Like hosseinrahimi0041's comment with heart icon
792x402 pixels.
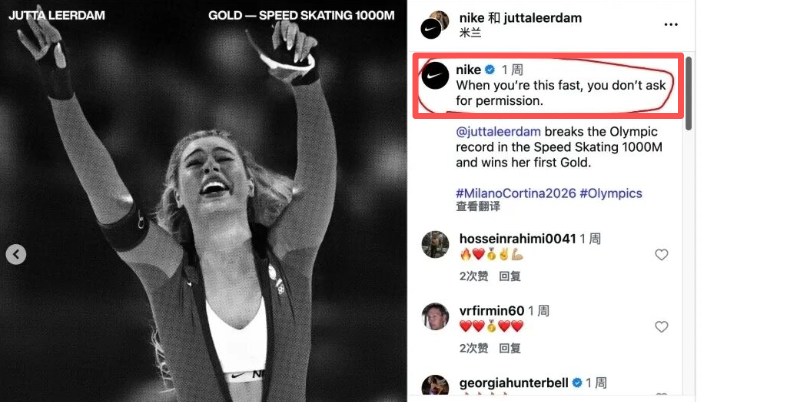(x=661, y=255)
